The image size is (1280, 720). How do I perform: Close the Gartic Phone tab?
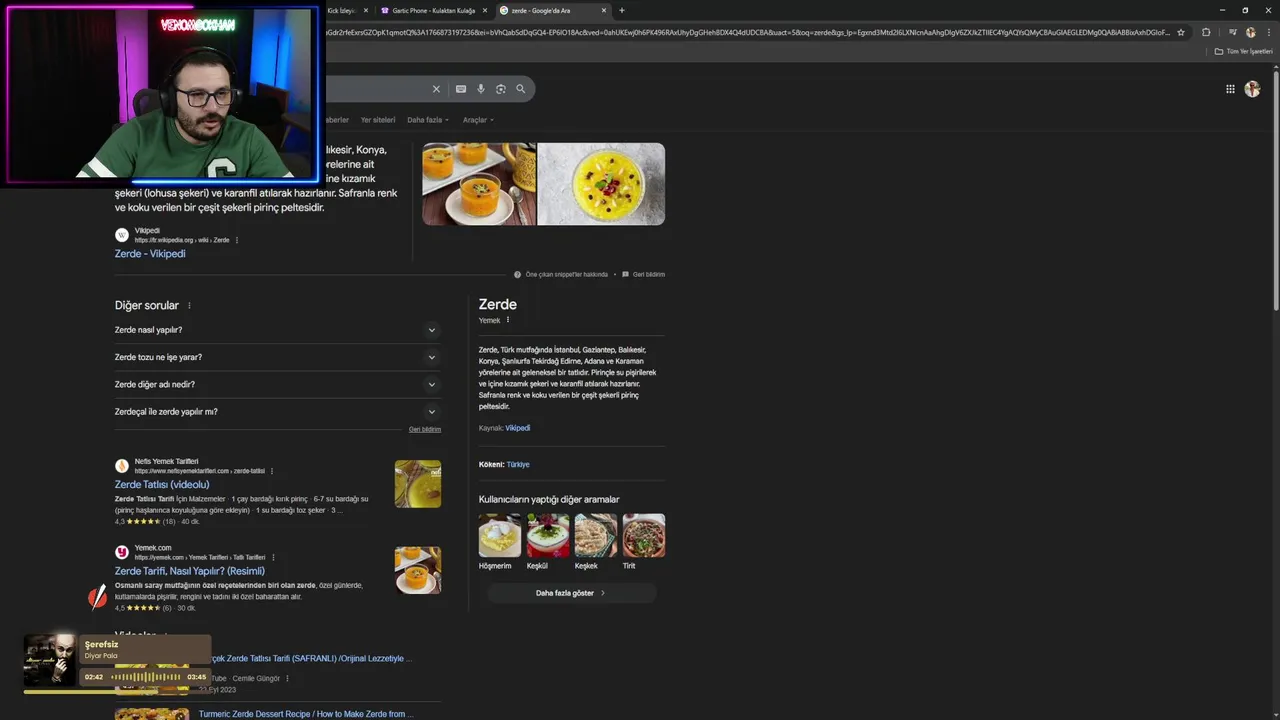485,10
